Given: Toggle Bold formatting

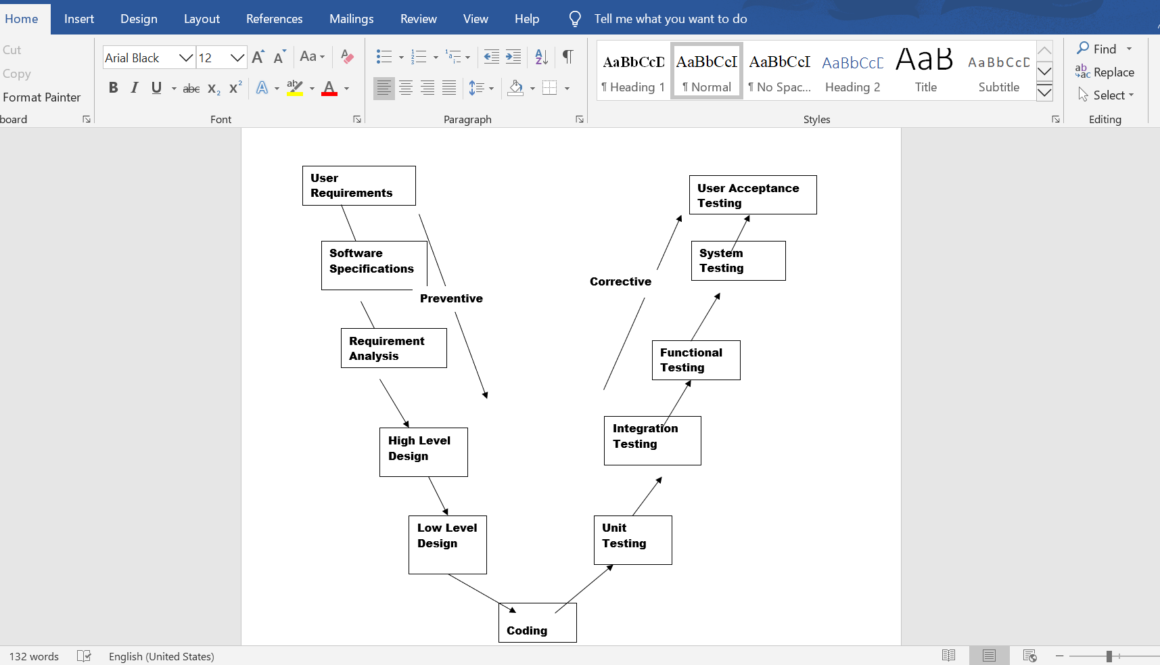Looking at the screenshot, I should point(113,88).
